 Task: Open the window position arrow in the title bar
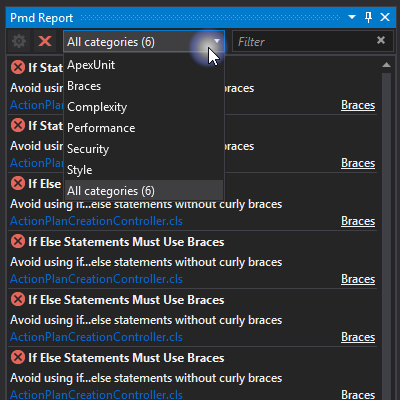(x=352, y=17)
